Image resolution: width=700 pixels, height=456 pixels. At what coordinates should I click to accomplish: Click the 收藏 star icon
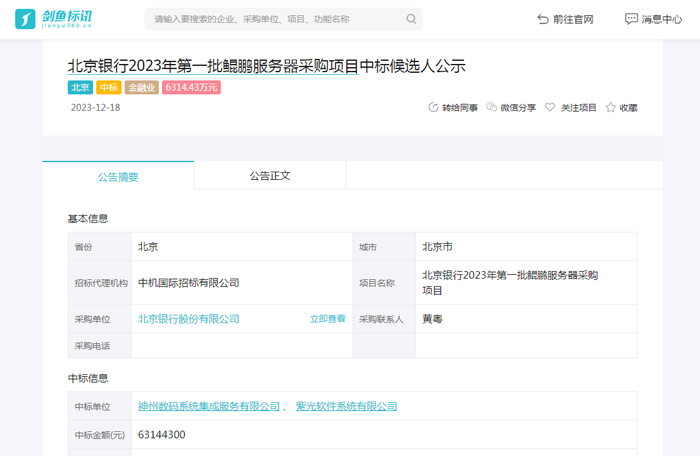point(610,107)
